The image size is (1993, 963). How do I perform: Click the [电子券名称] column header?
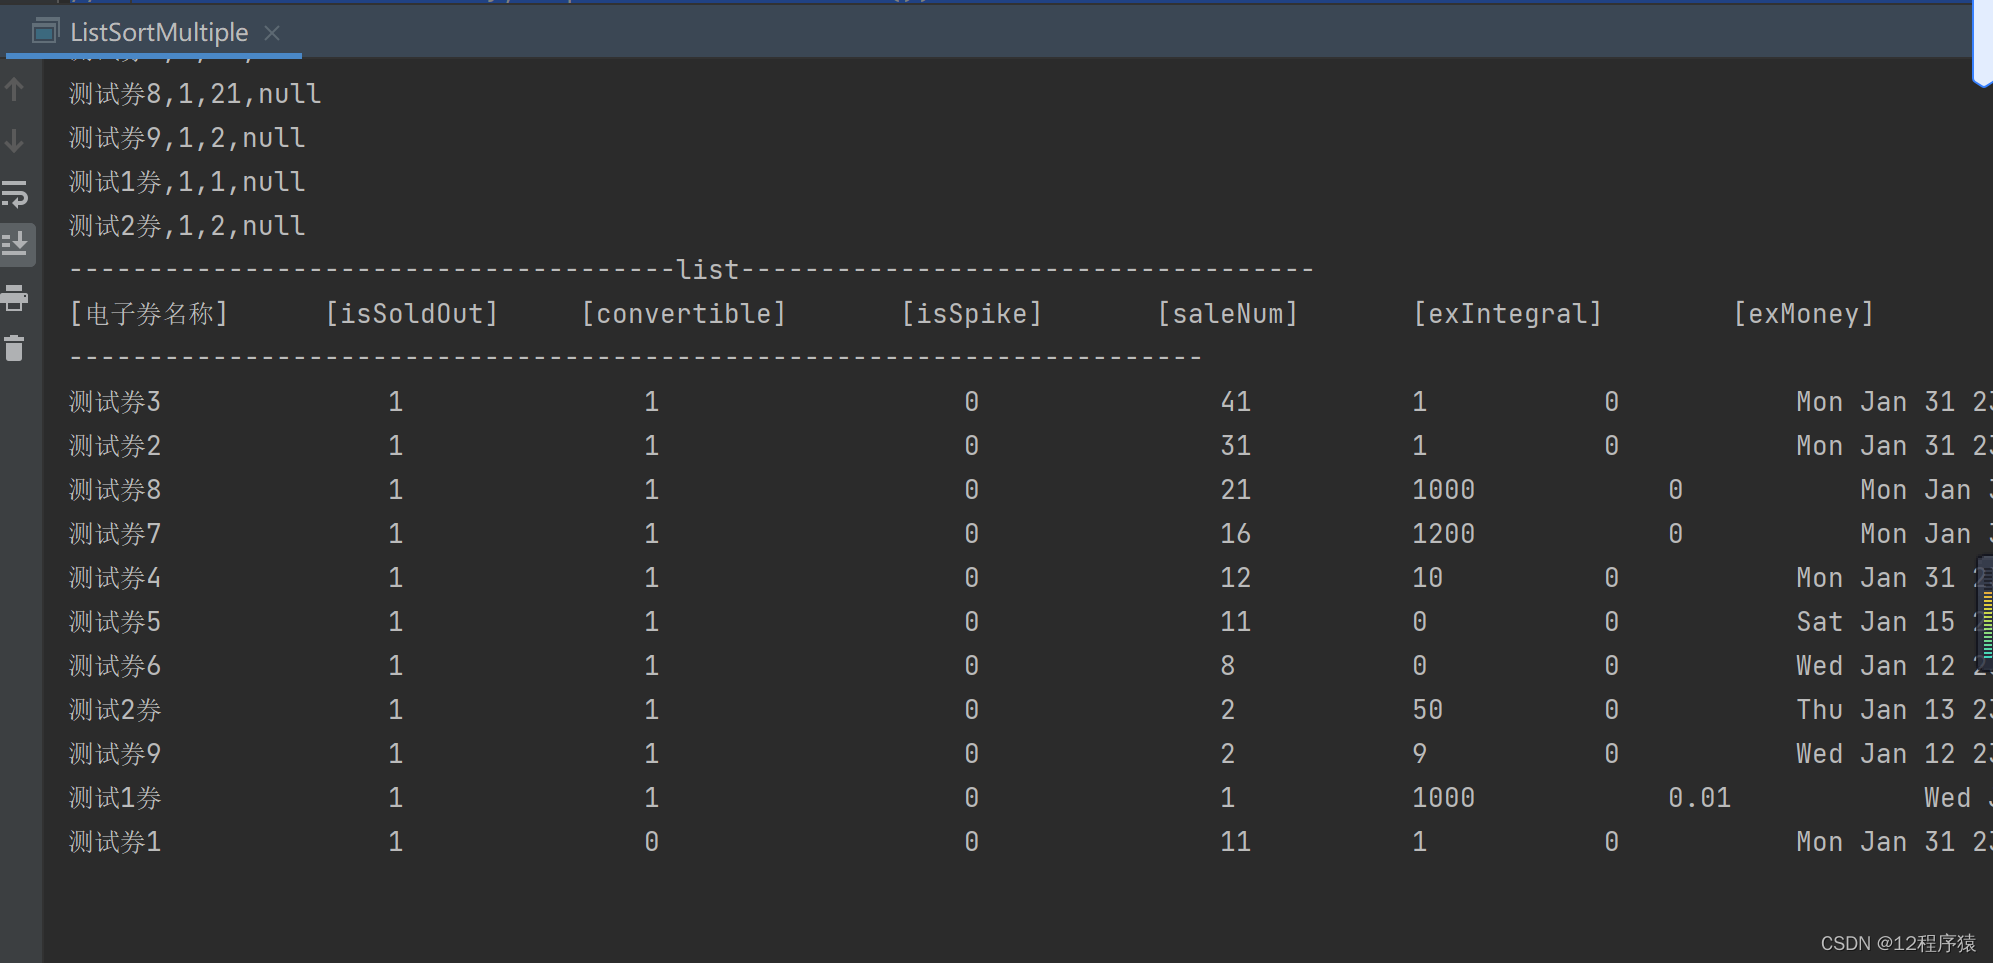[x=149, y=314]
